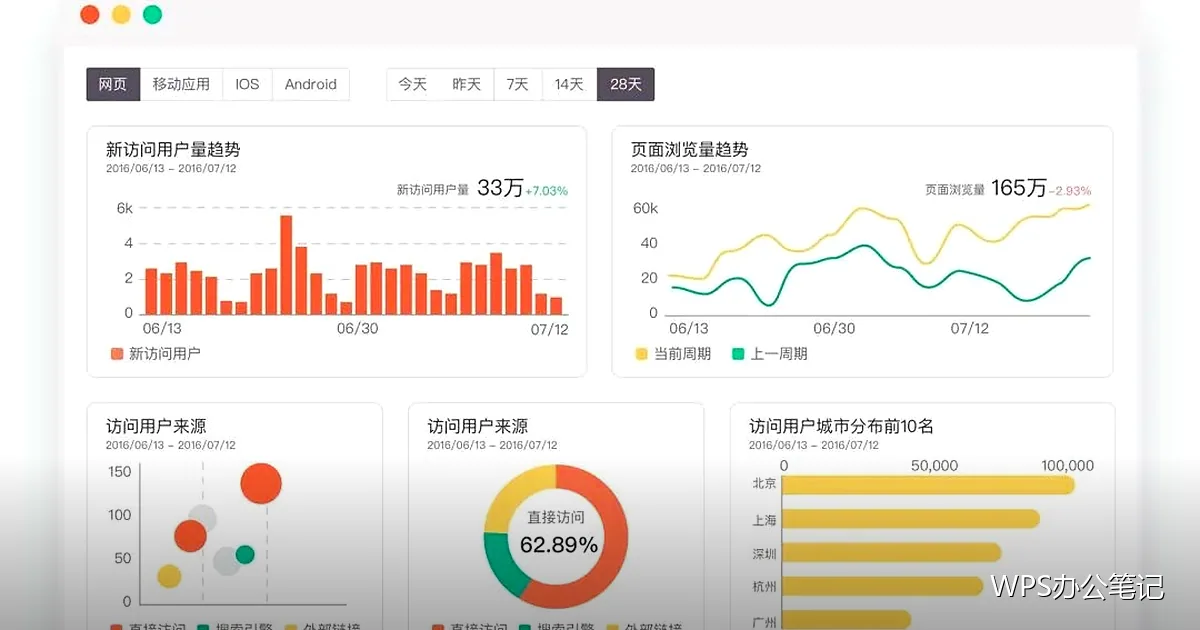Screen dimensions: 1200x630
Task: Click the 深圳 bar in city chart
Action: (892, 552)
